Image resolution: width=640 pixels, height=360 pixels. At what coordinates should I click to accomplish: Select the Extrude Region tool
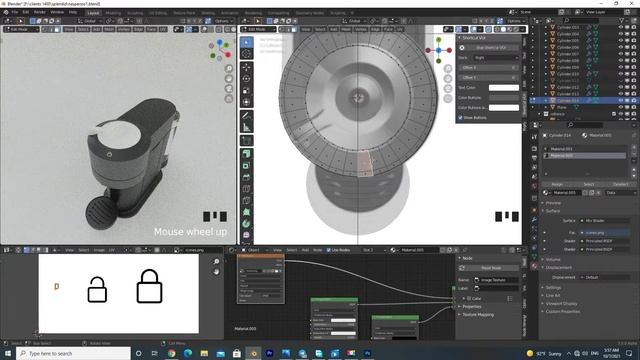[x=247, y=154]
